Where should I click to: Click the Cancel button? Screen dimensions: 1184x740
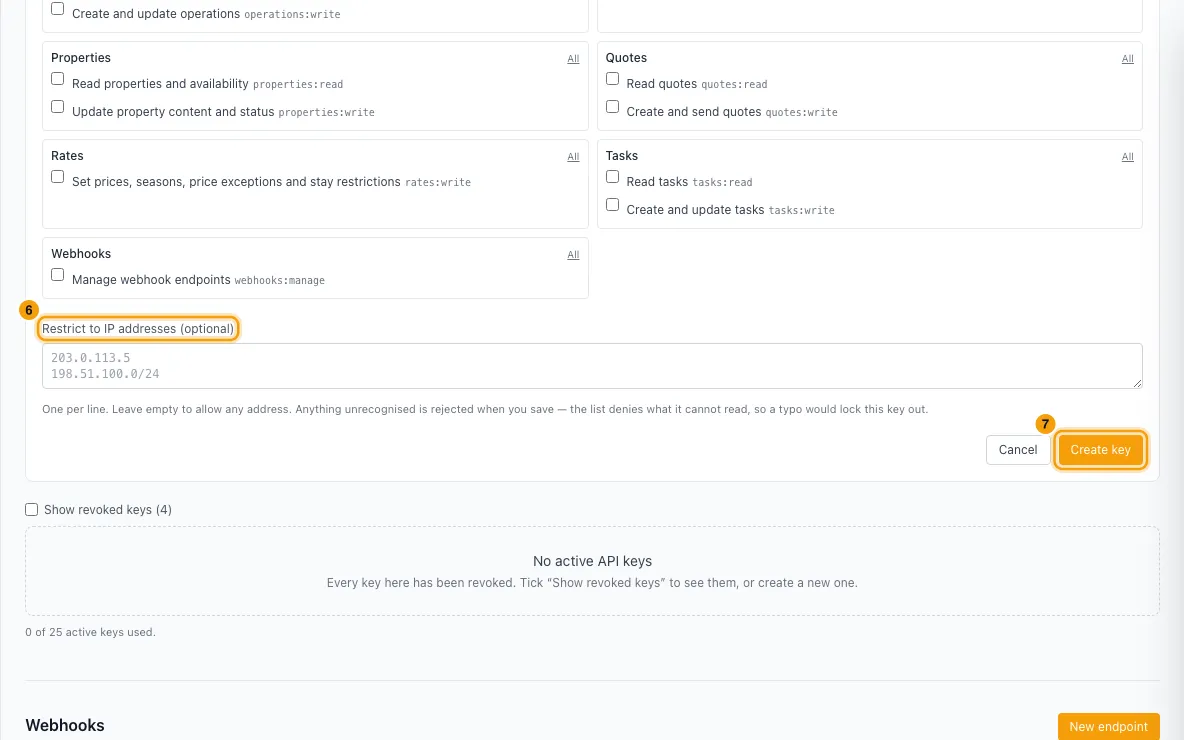coord(1018,450)
